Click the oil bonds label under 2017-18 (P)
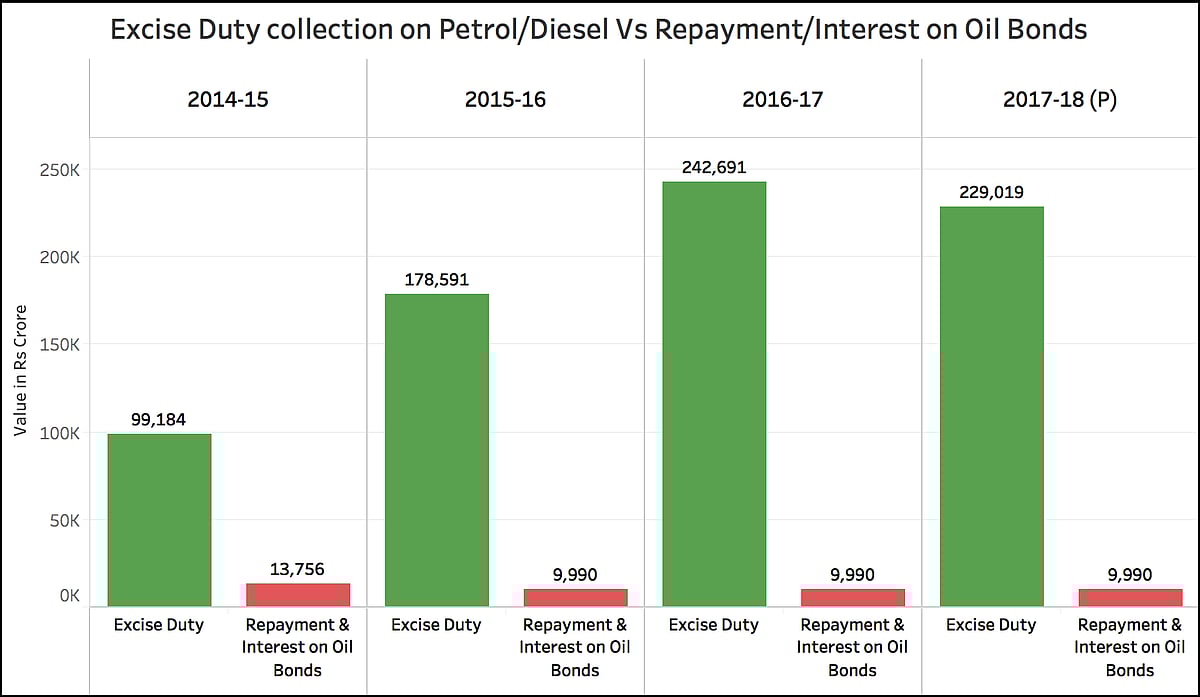Viewport: 1200px width, 697px height. (x=1131, y=647)
